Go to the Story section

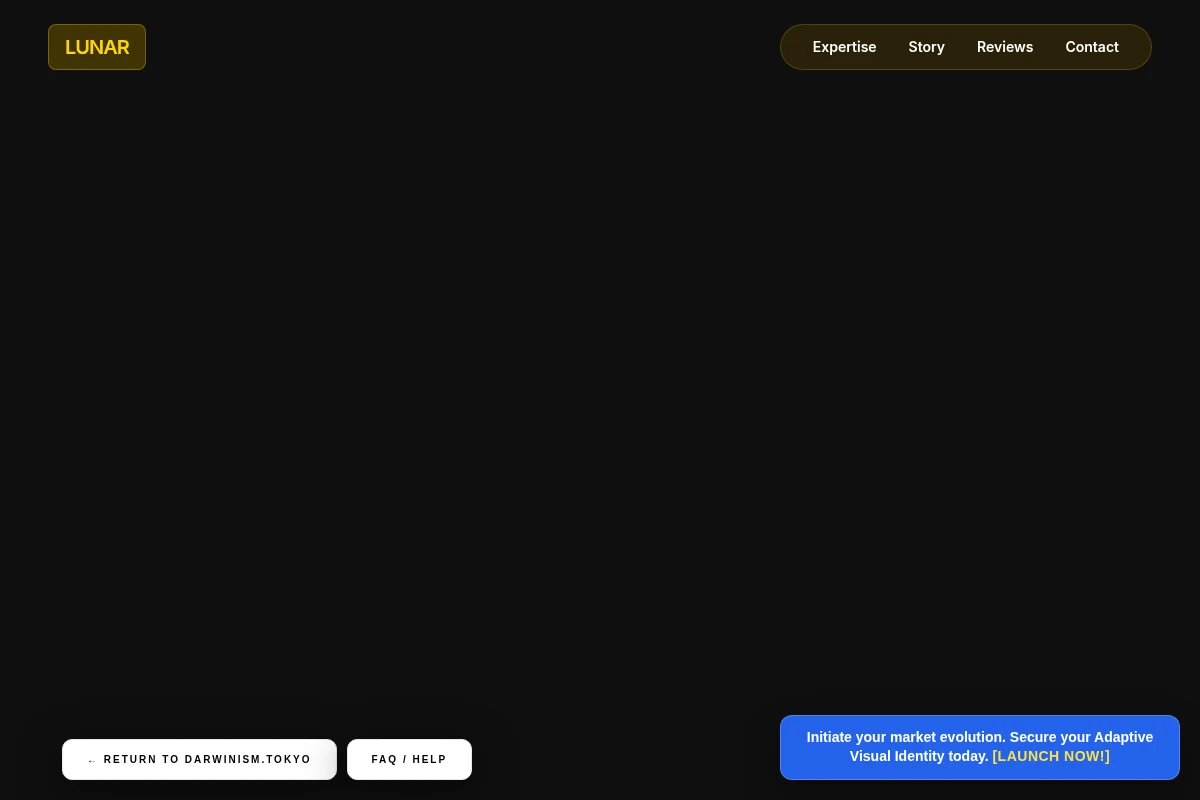(x=926, y=47)
